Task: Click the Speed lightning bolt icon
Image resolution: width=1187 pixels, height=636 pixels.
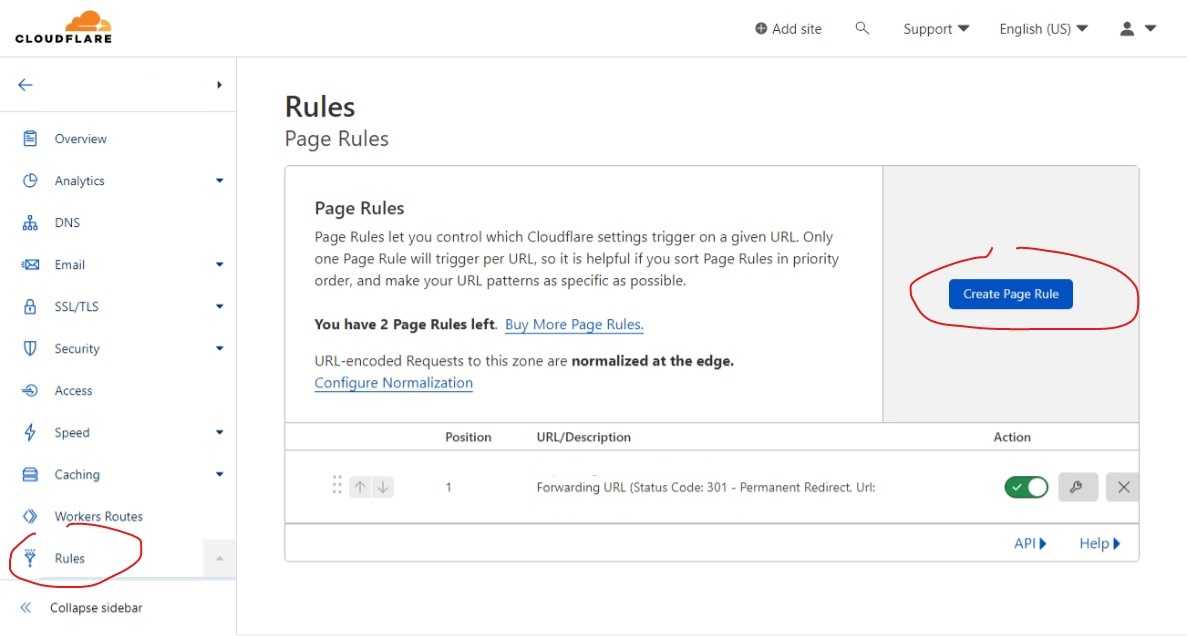Action: point(30,432)
